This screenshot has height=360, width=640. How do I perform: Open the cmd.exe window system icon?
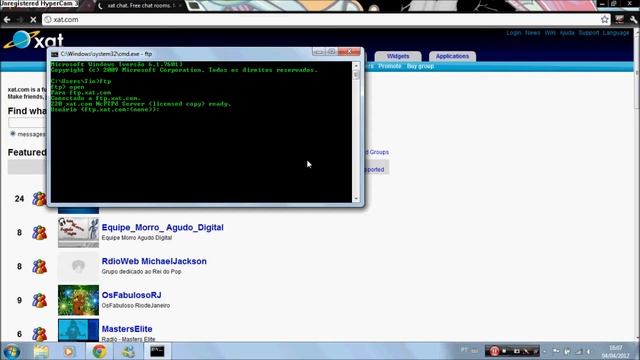(54, 54)
